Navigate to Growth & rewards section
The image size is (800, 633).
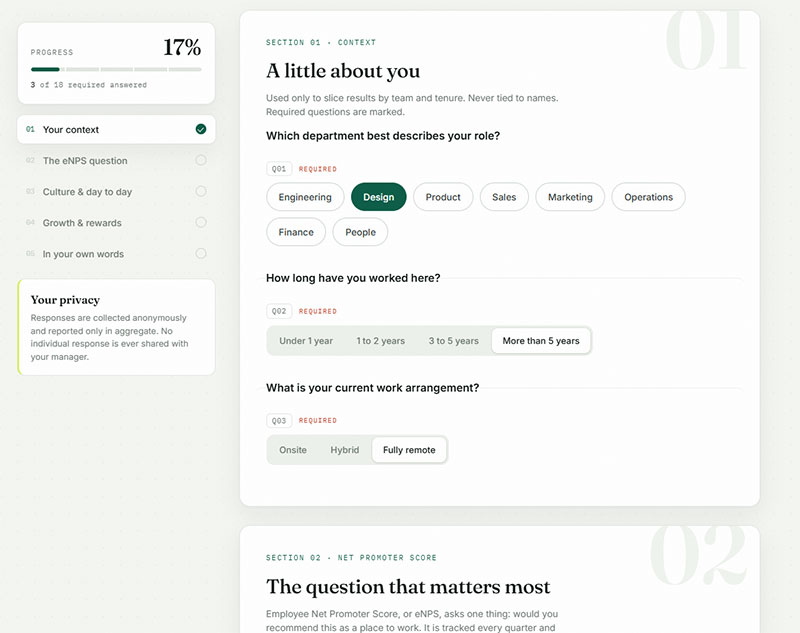[116, 223]
